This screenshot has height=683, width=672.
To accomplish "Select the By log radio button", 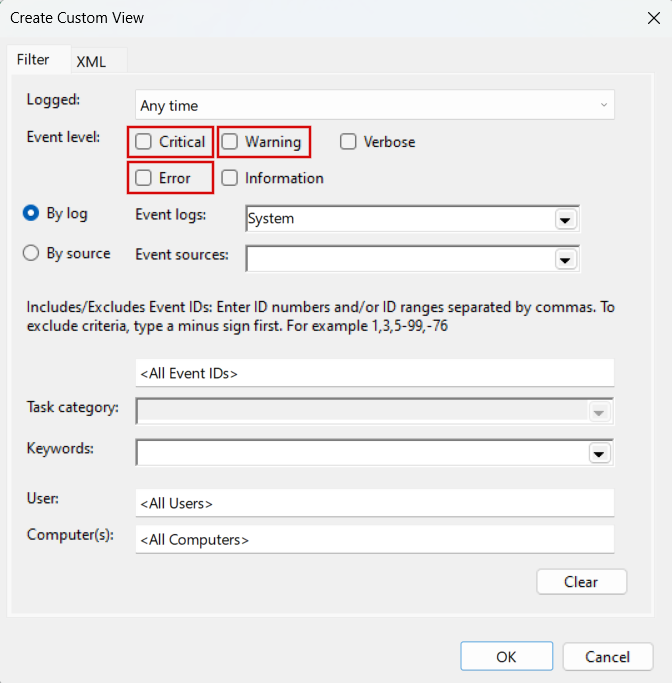I will (31, 213).
